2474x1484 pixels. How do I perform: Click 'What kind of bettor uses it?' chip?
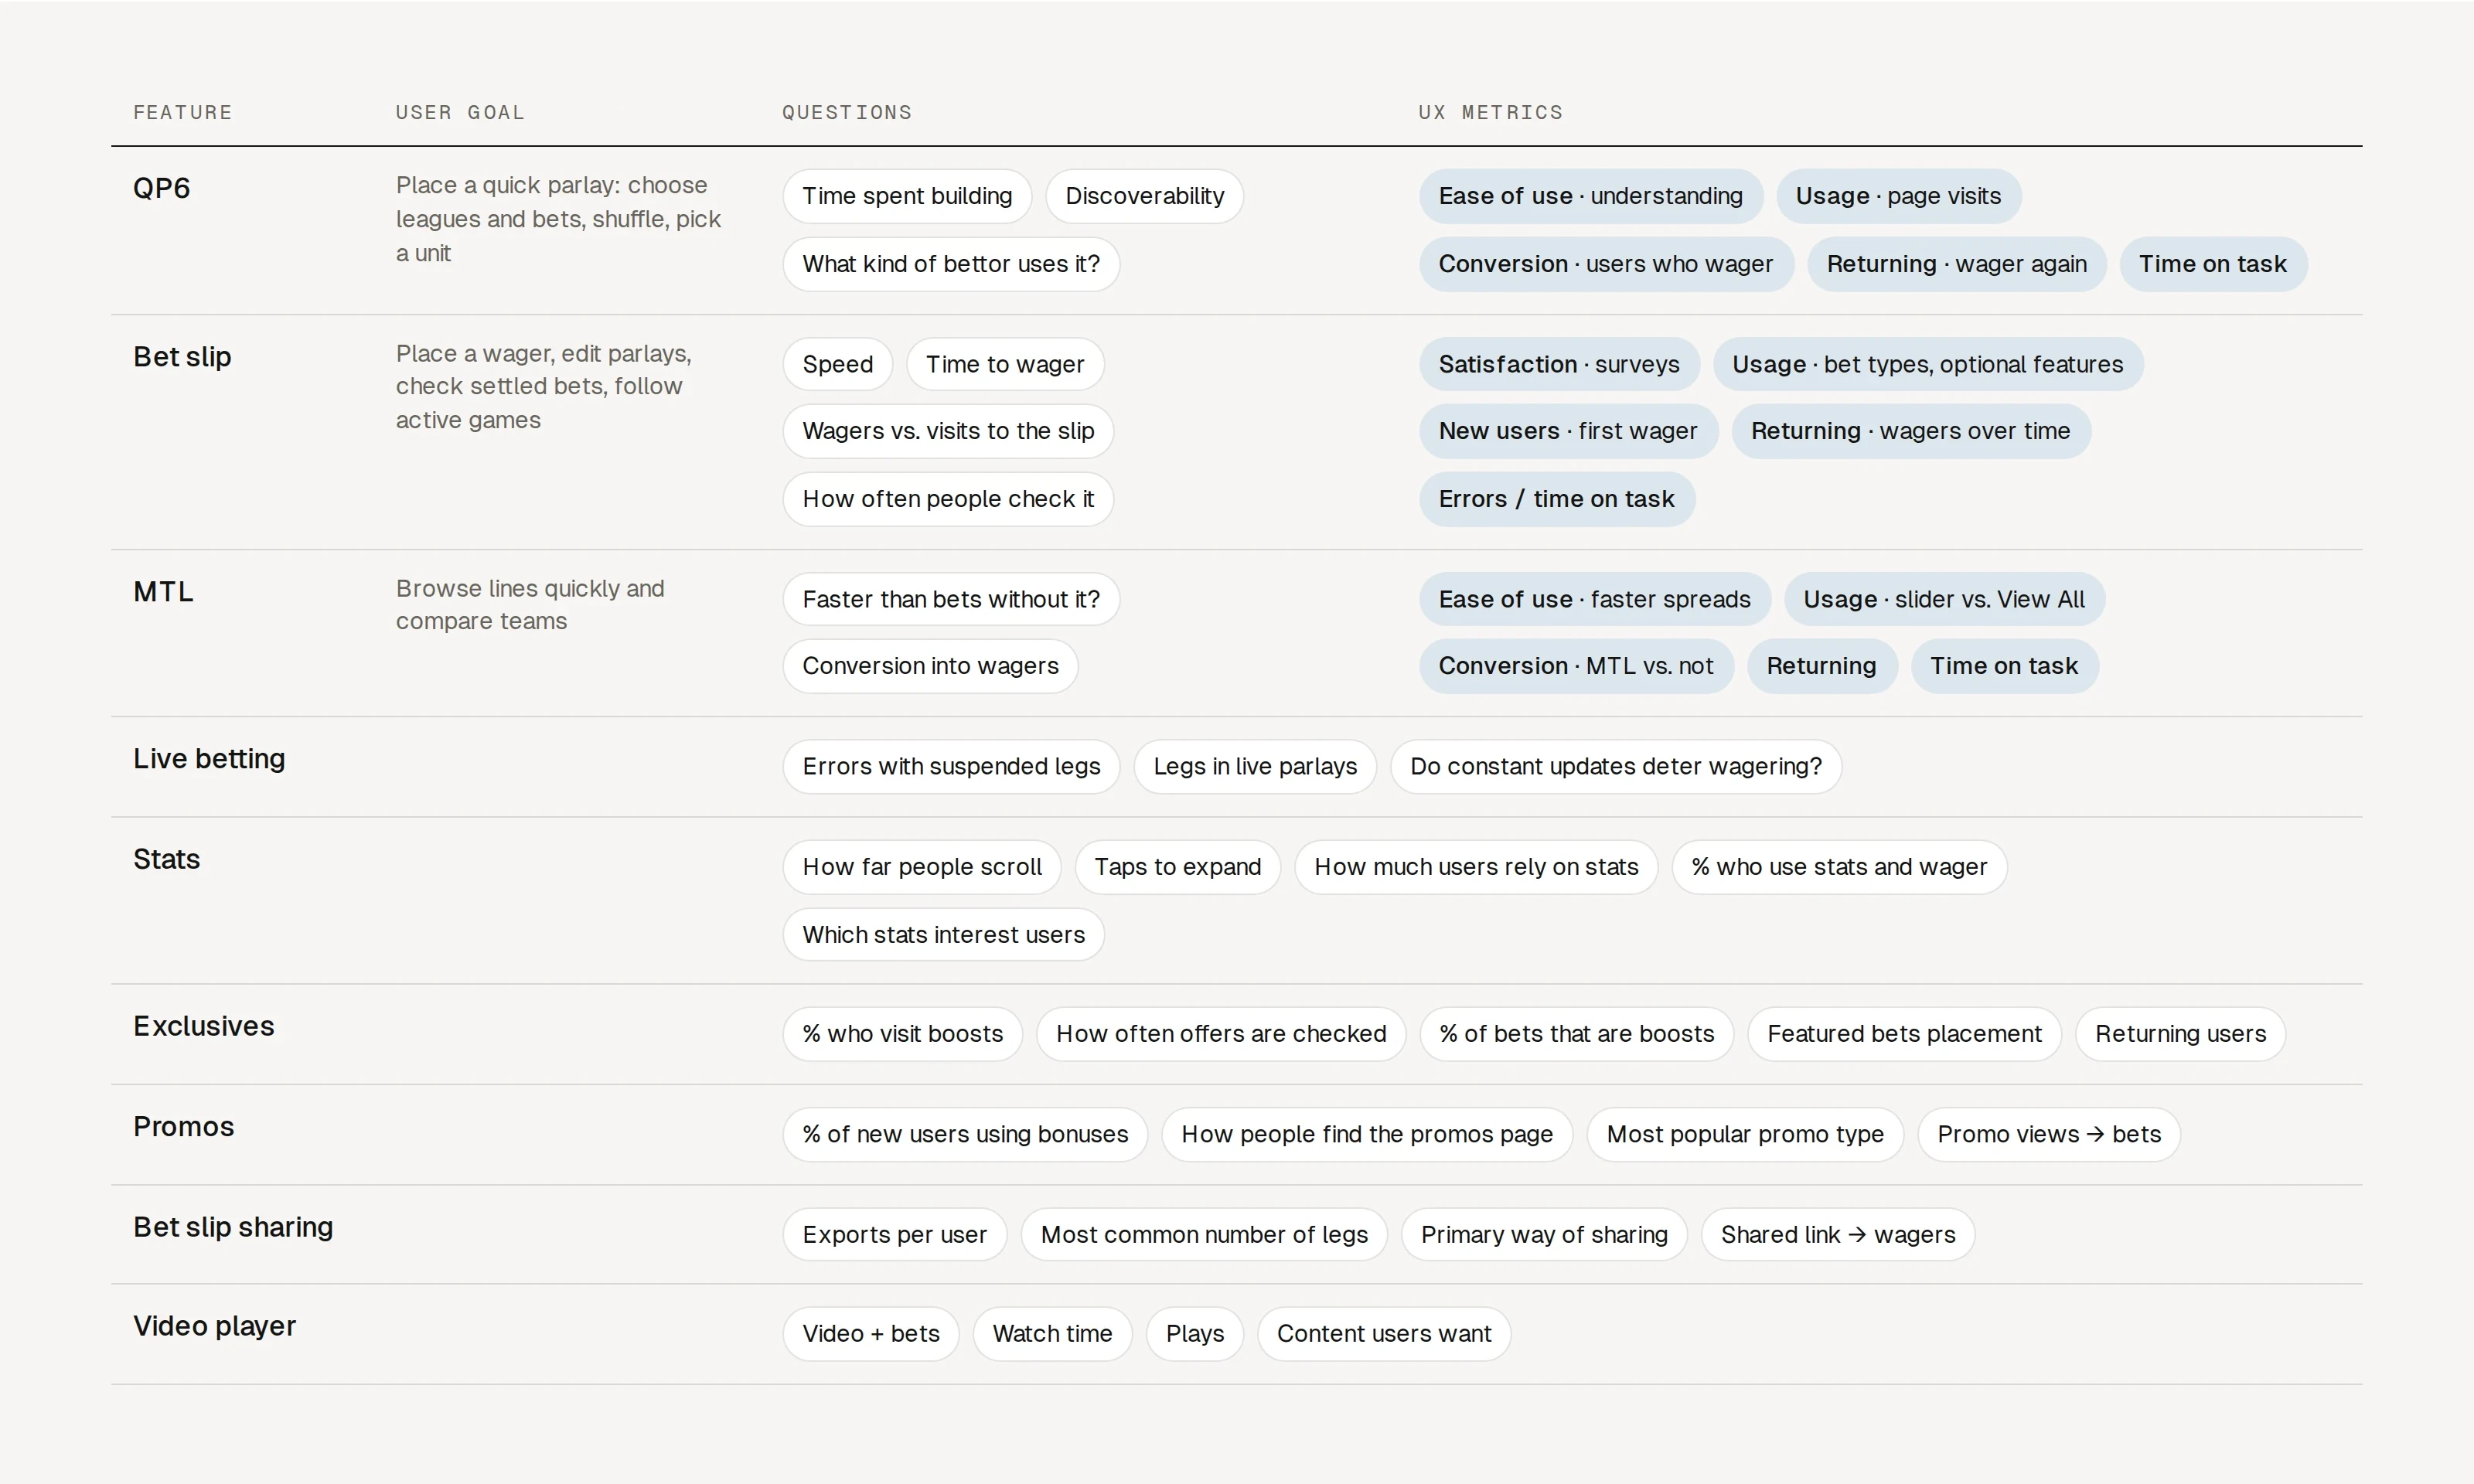pyautogui.click(x=950, y=264)
